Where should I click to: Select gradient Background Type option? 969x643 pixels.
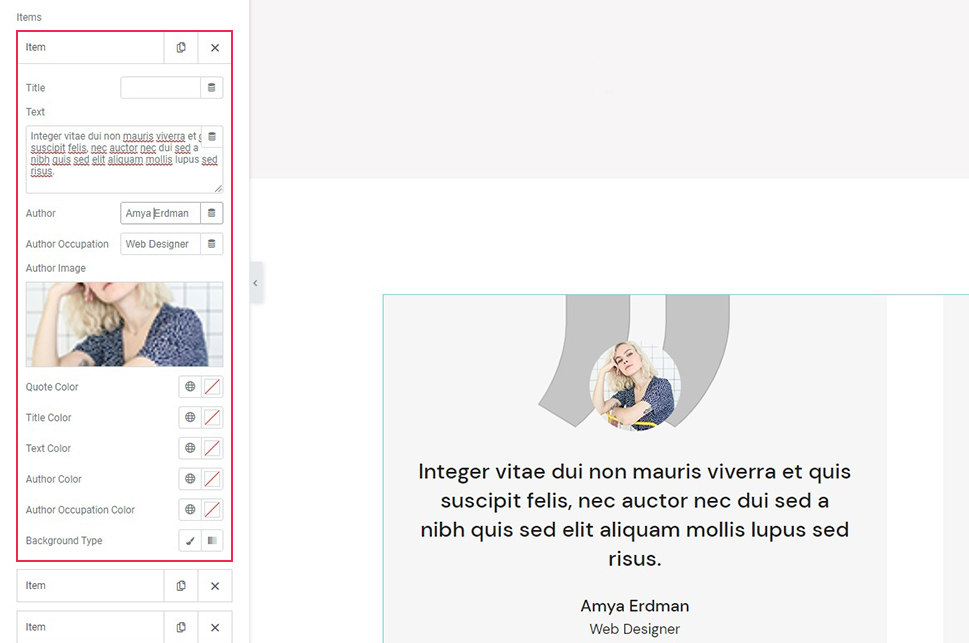[x=212, y=541]
